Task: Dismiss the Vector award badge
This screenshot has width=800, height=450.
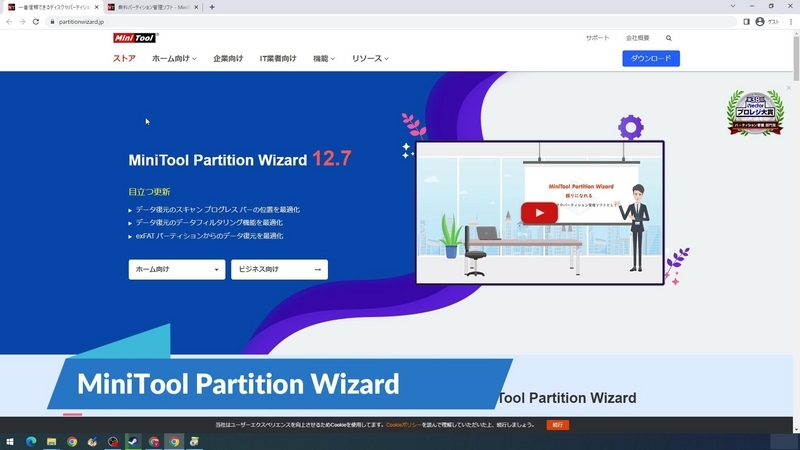Action: pyautogui.click(x=788, y=88)
